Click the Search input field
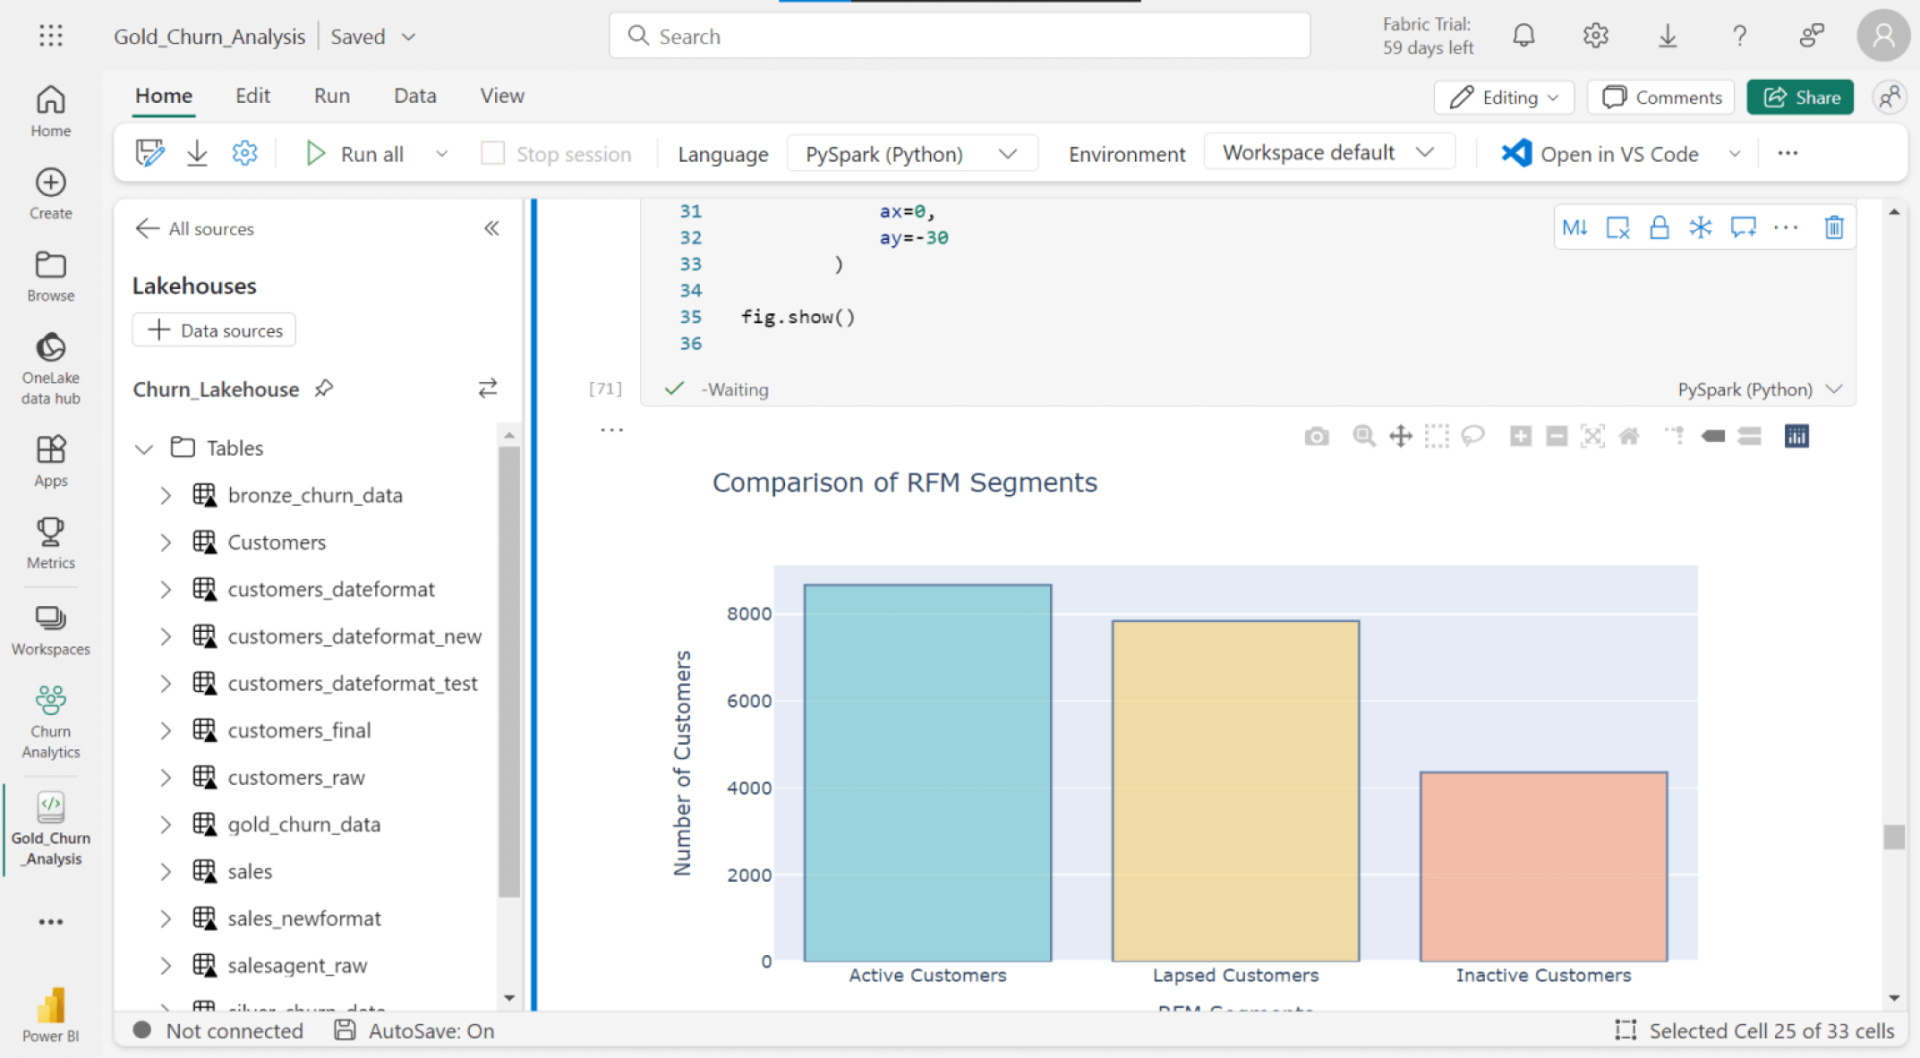 pos(959,36)
